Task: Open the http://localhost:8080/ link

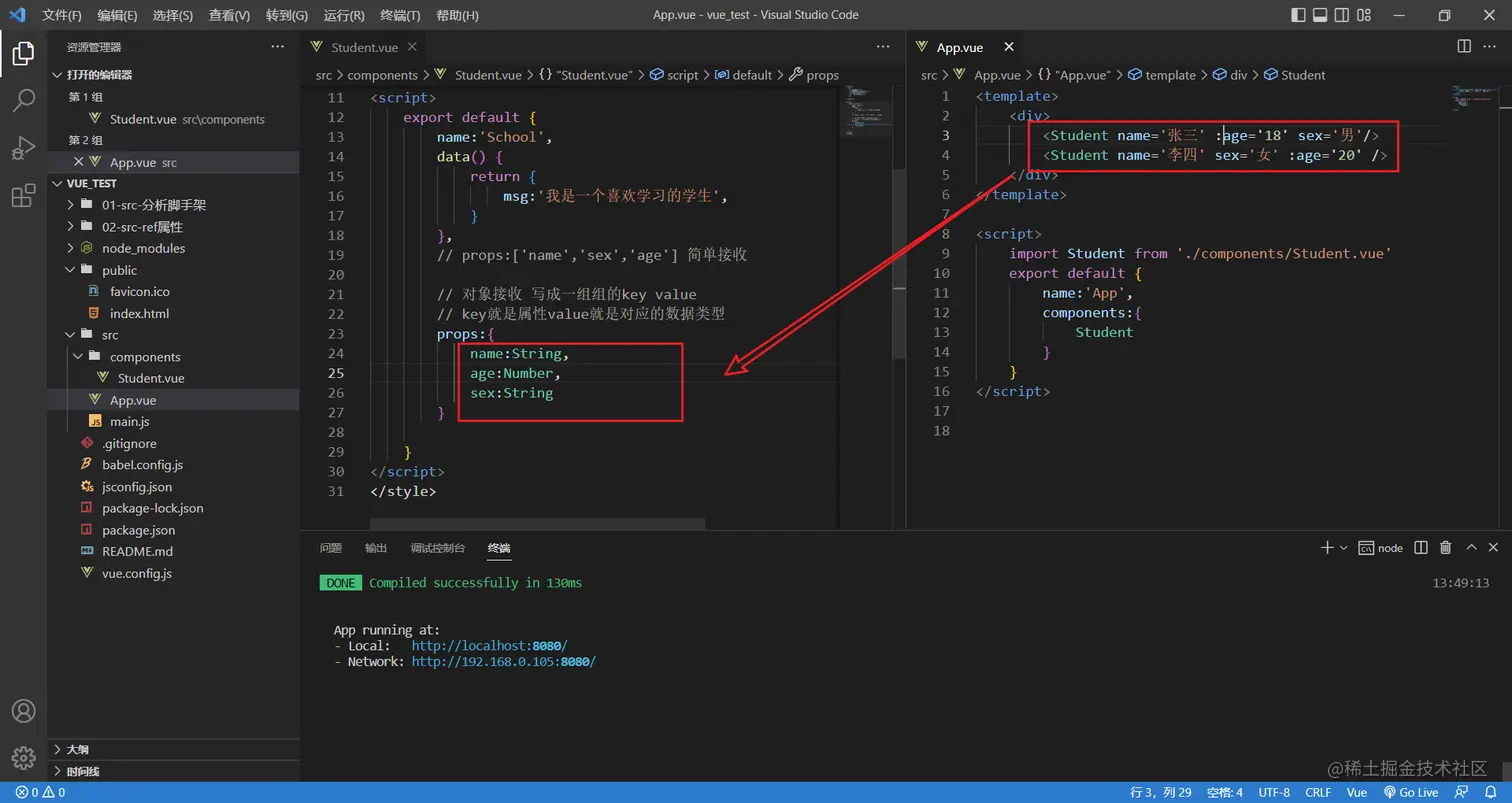Action: (490, 646)
